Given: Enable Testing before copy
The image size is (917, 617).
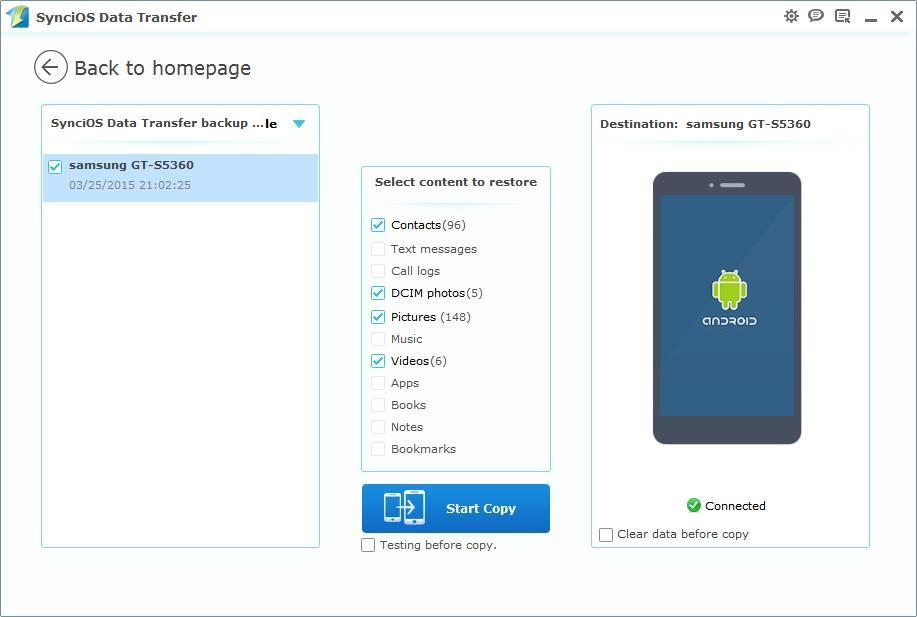Looking at the screenshot, I should [368, 545].
